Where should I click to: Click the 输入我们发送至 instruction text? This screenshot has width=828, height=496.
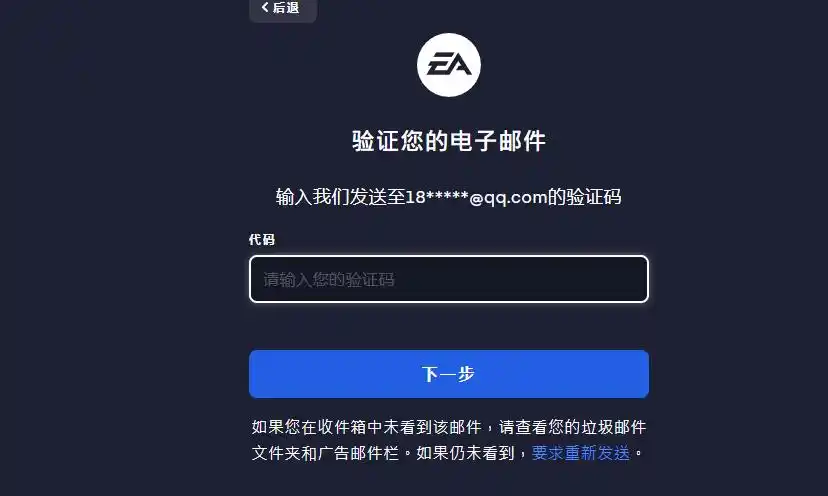pyautogui.click(x=340, y=197)
